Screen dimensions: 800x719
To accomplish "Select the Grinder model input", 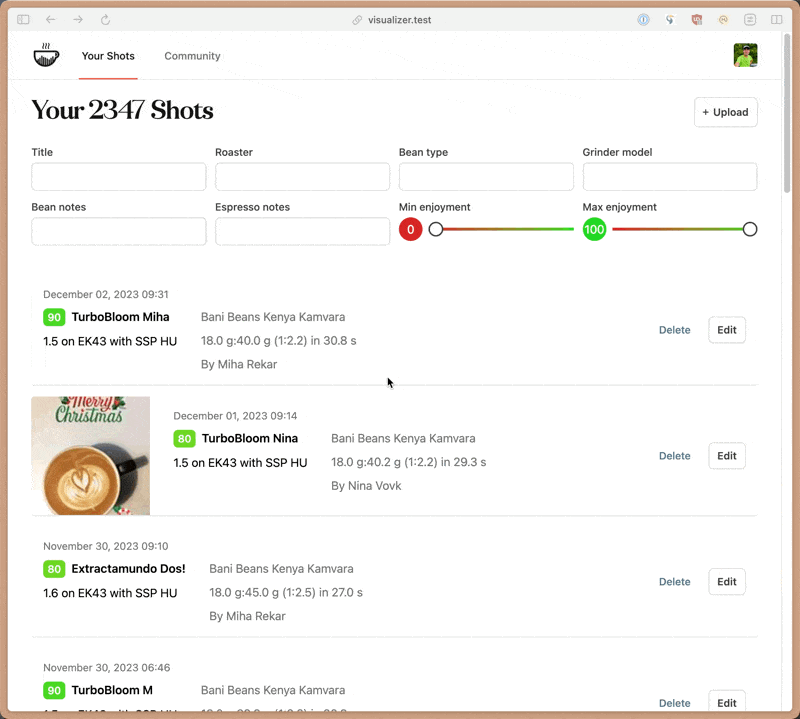I will (669, 177).
